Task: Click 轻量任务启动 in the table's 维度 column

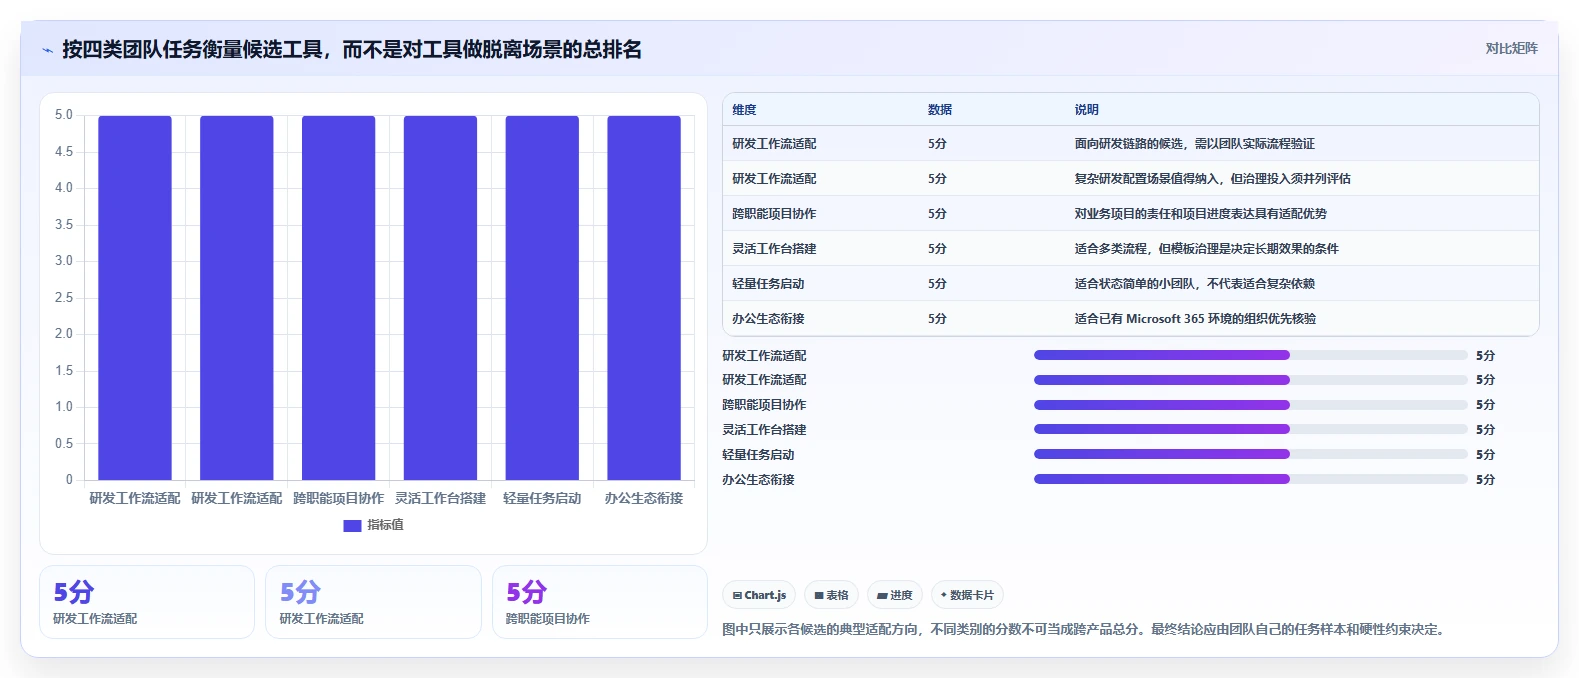Action: tap(768, 284)
